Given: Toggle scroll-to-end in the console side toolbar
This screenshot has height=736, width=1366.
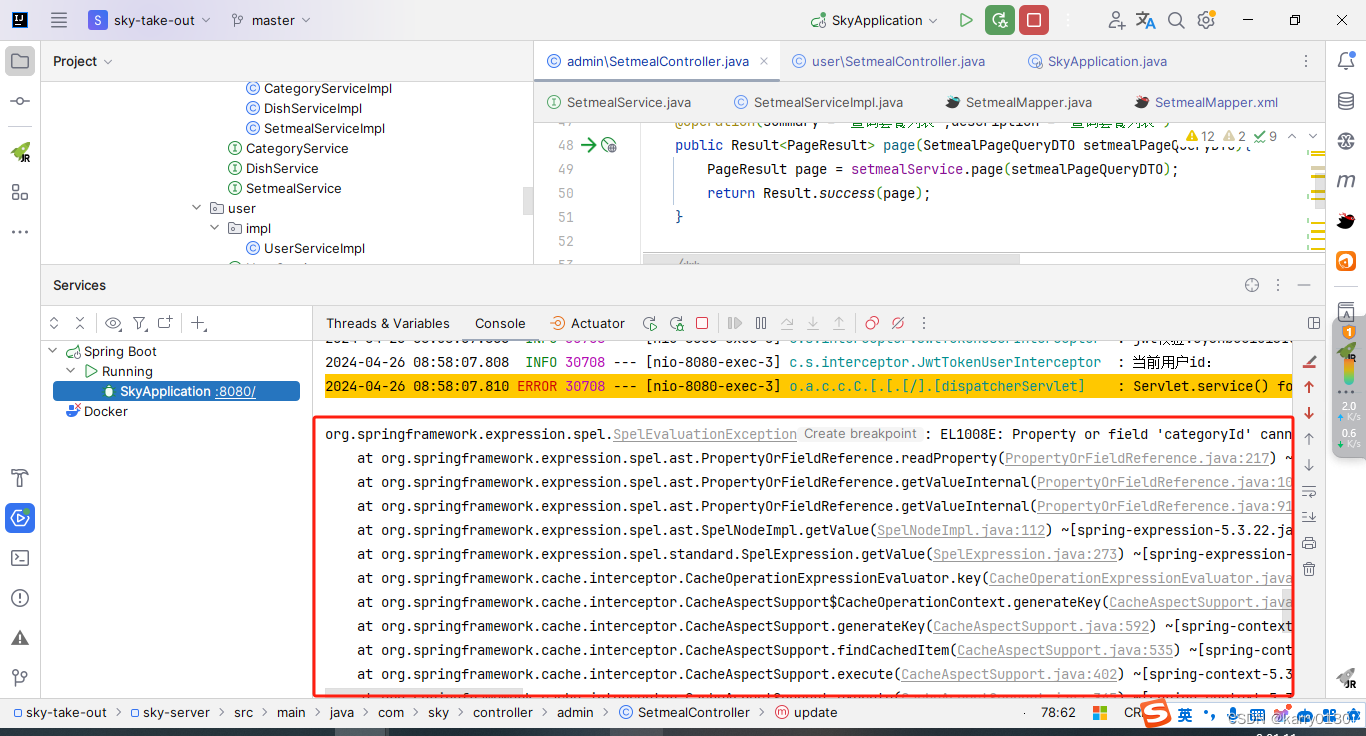Looking at the screenshot, I should click(1309, 516).
